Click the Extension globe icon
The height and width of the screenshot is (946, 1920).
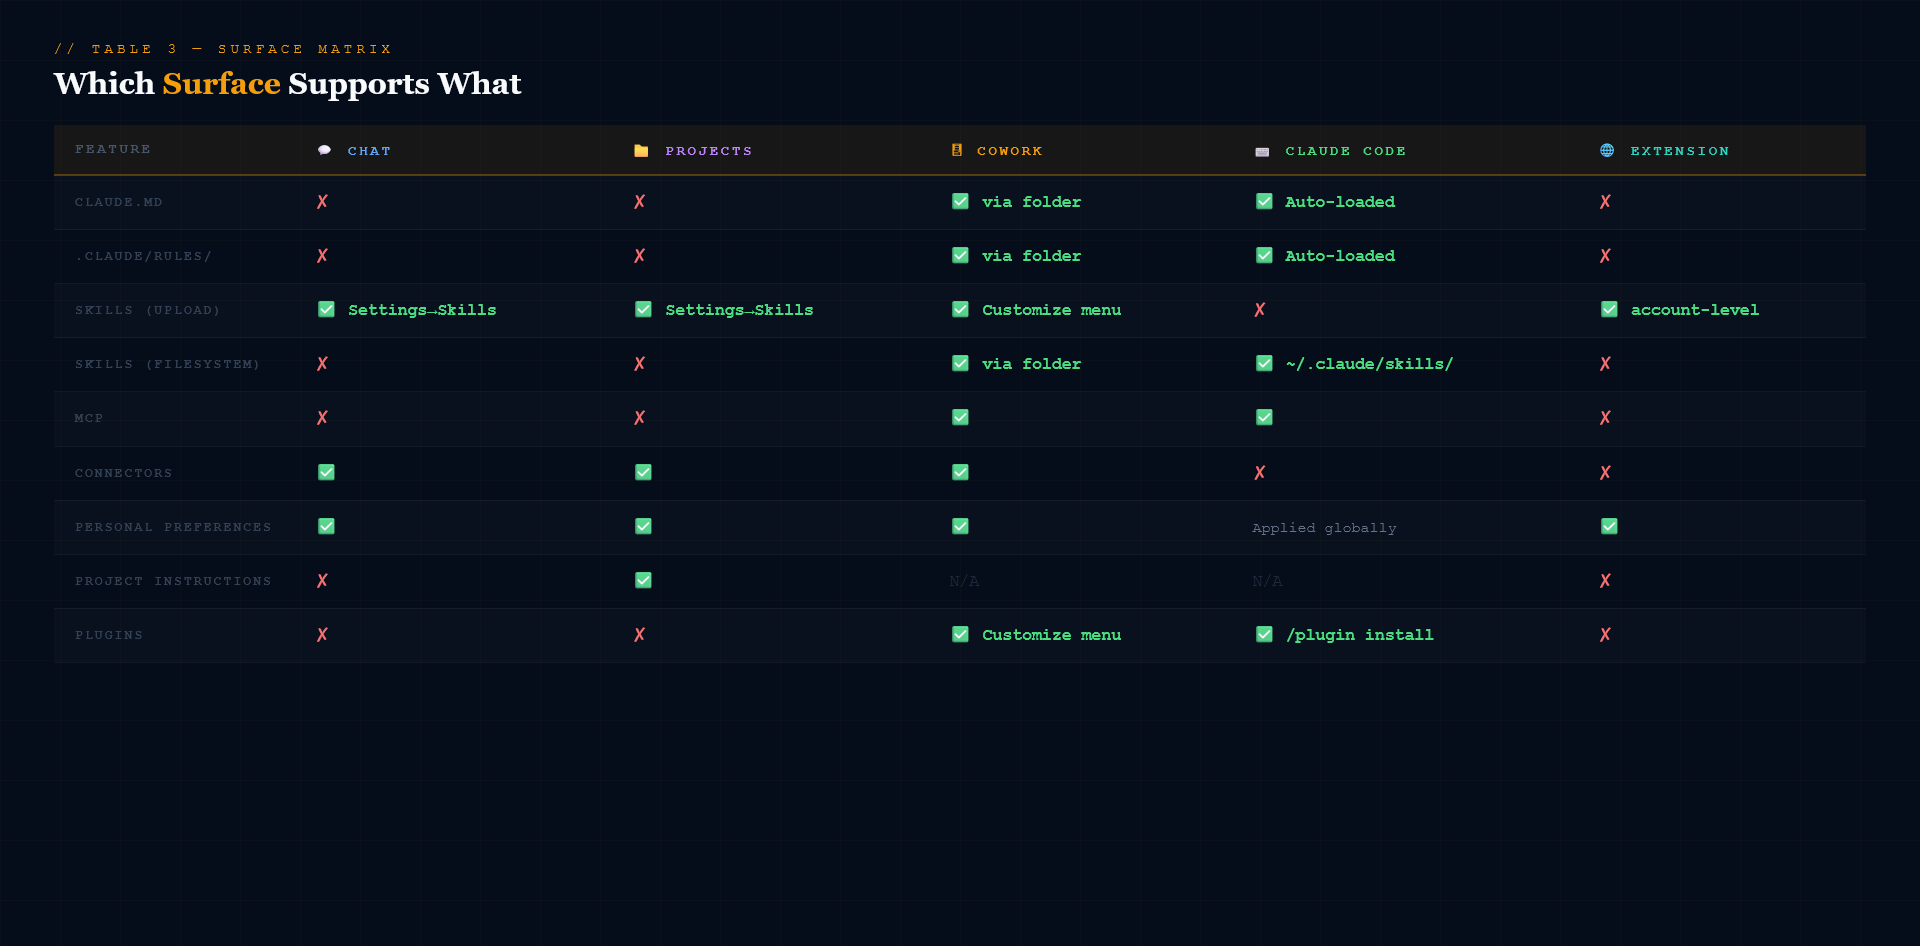point(1607,150)
